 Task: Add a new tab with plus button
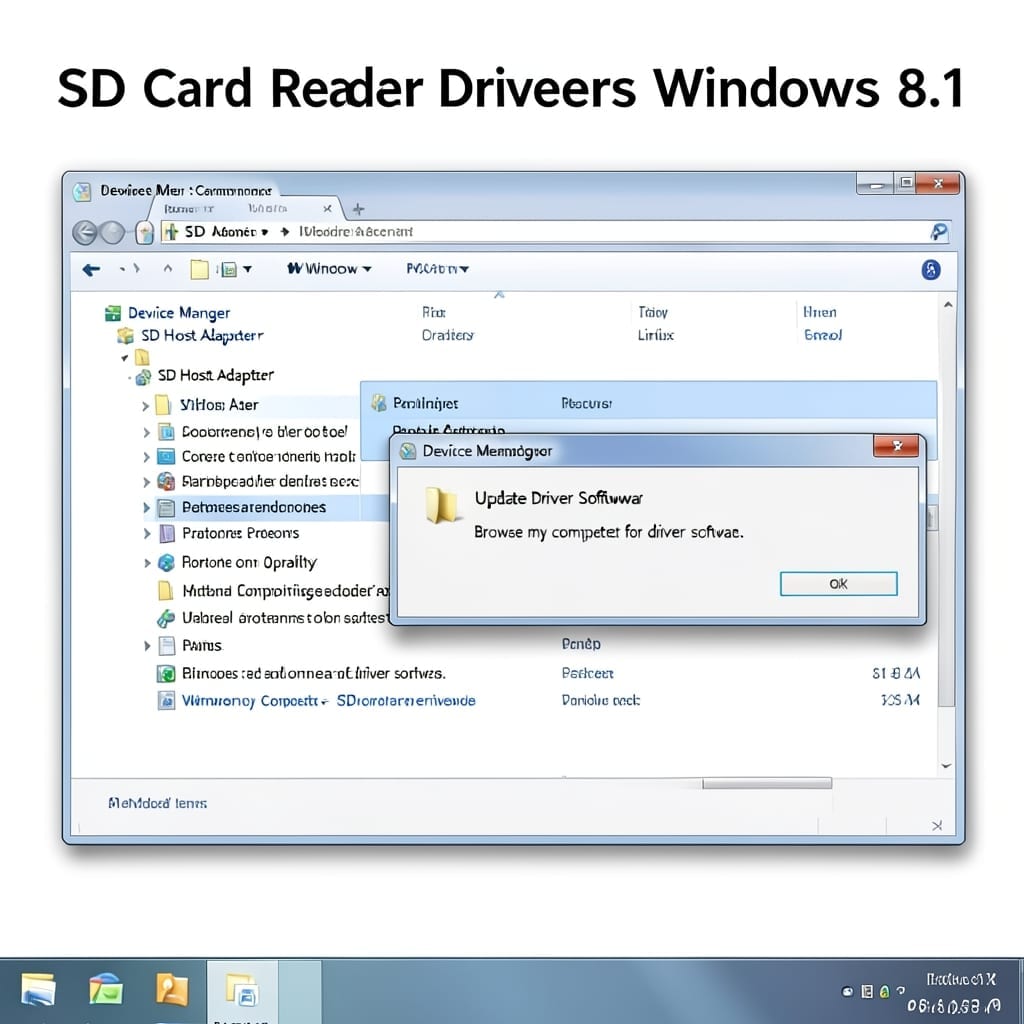pos(358,209)
